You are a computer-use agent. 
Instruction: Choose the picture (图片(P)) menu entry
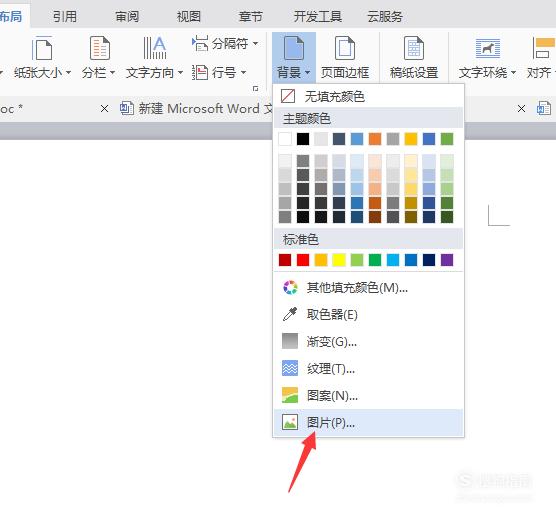click(x=368, y=422)
